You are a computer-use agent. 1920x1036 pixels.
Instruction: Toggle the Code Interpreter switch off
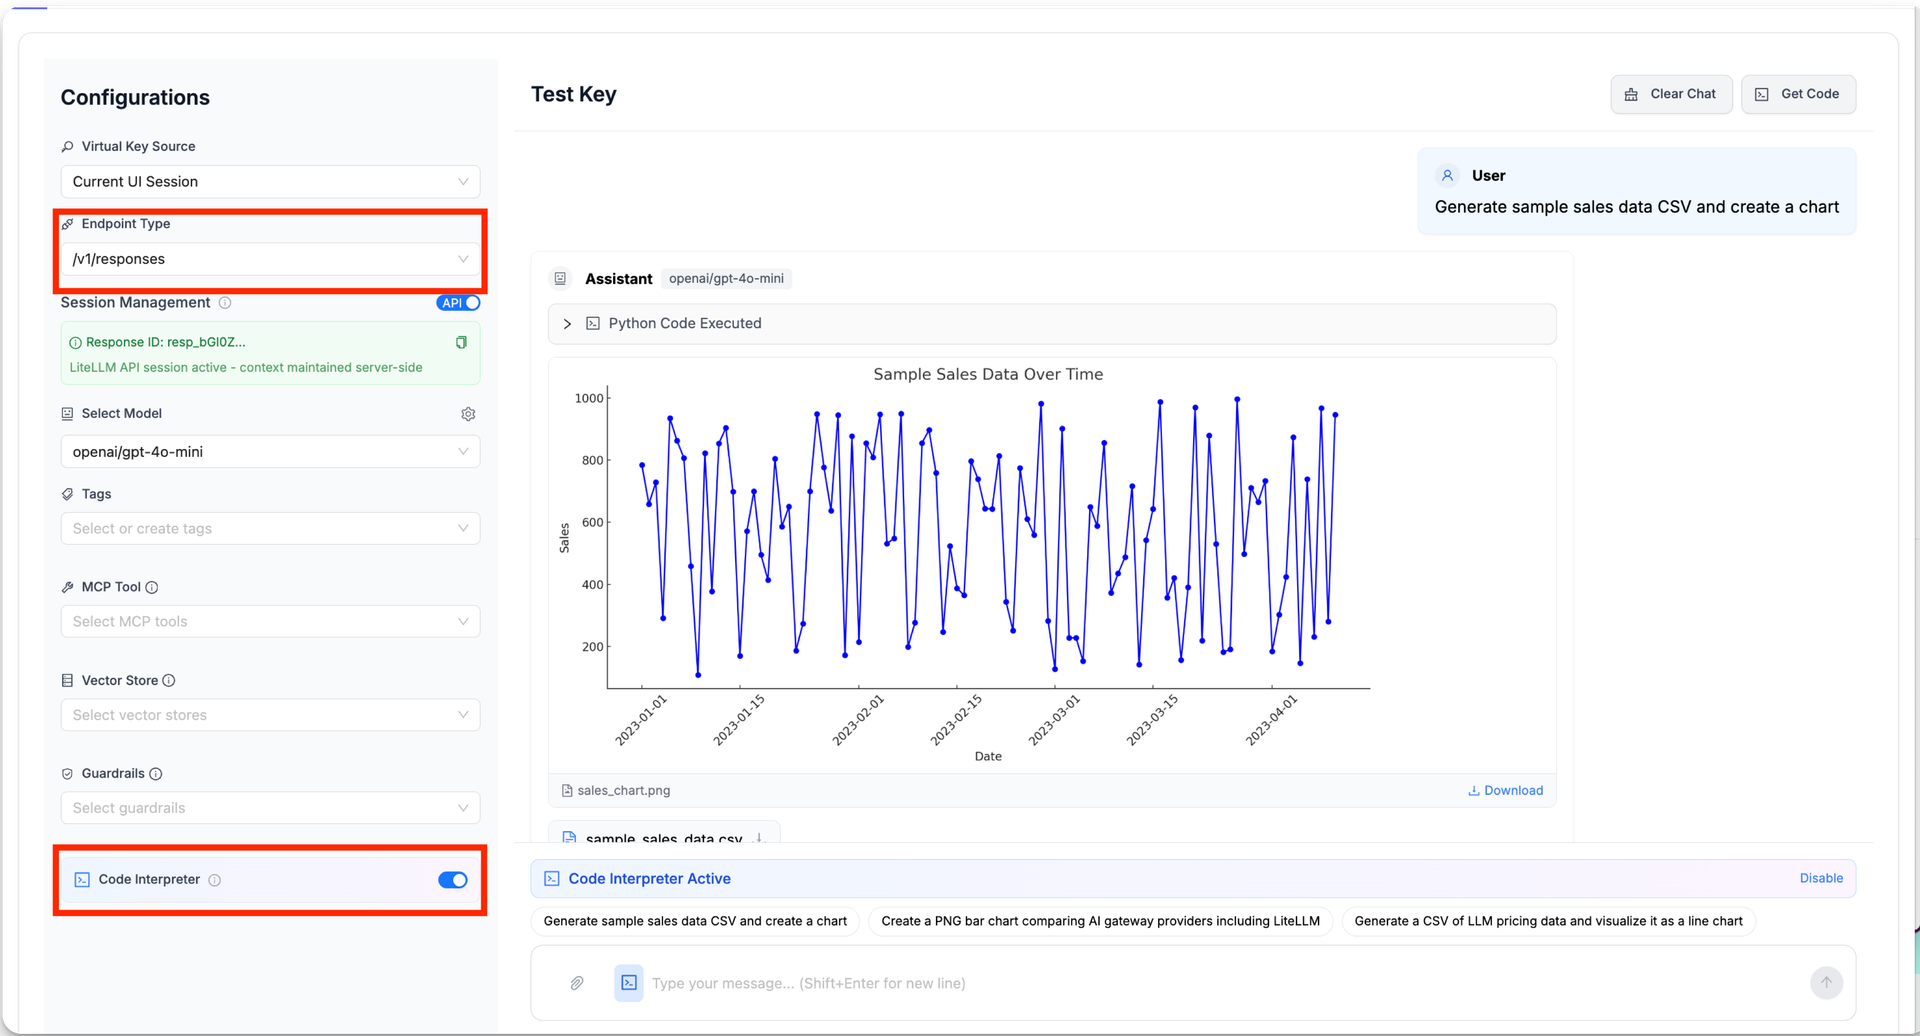[452, 880]
